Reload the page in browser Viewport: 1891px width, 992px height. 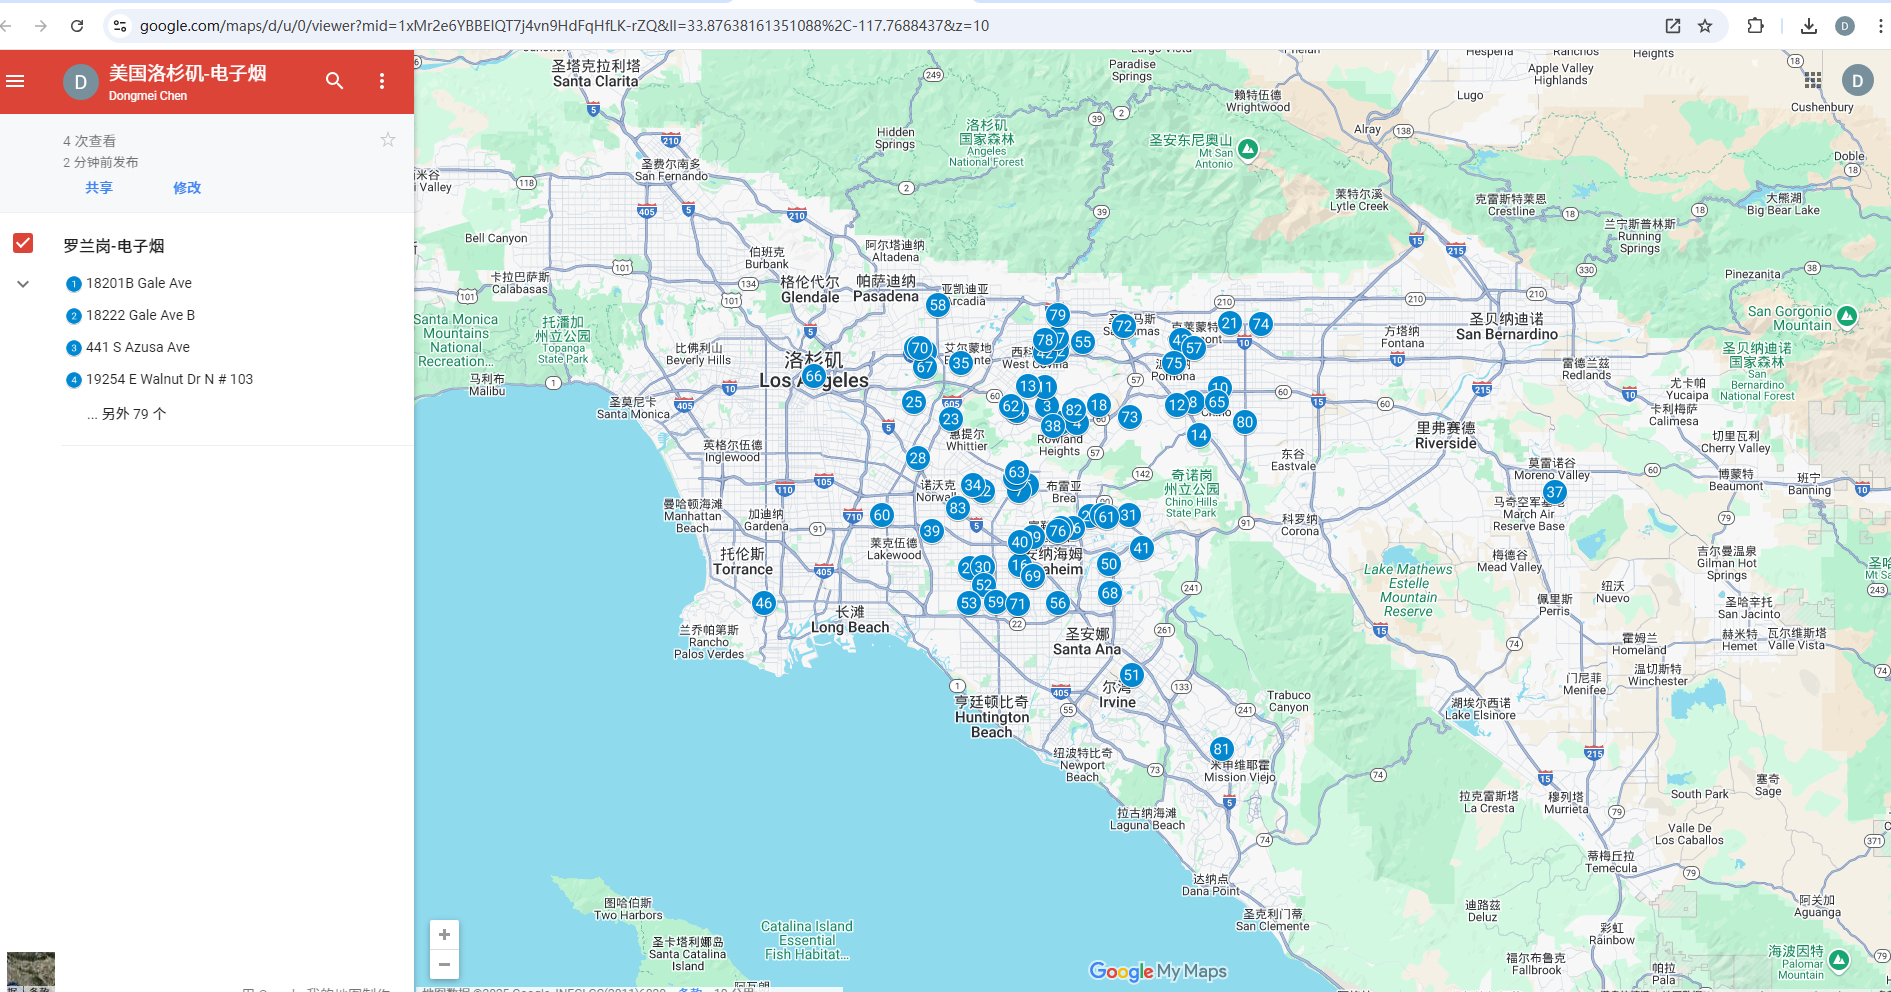pos(77,26)
